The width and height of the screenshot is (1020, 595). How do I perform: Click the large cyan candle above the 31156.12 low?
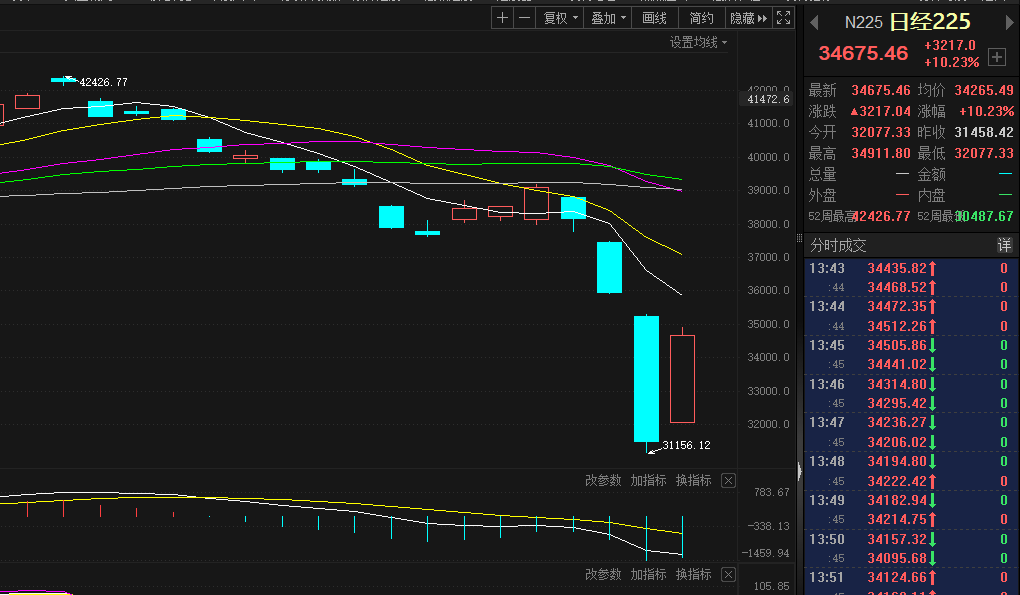647,379
